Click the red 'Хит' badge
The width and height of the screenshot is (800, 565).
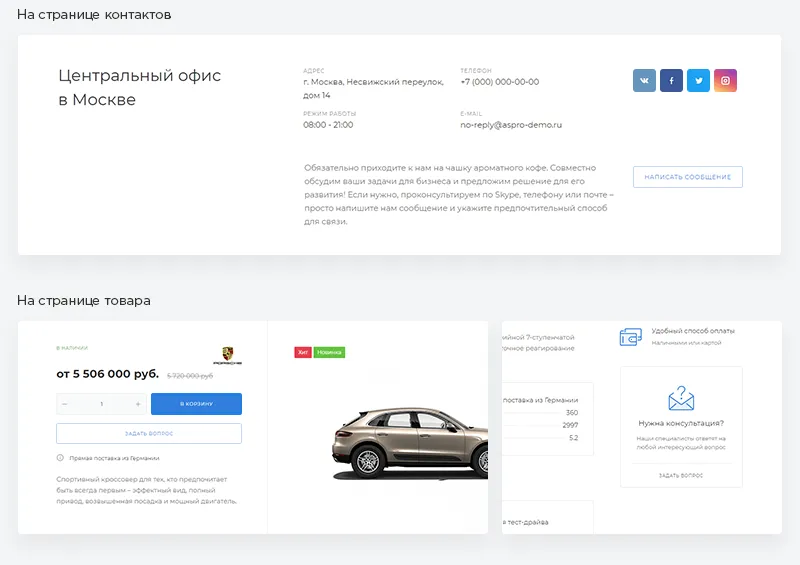303,352
